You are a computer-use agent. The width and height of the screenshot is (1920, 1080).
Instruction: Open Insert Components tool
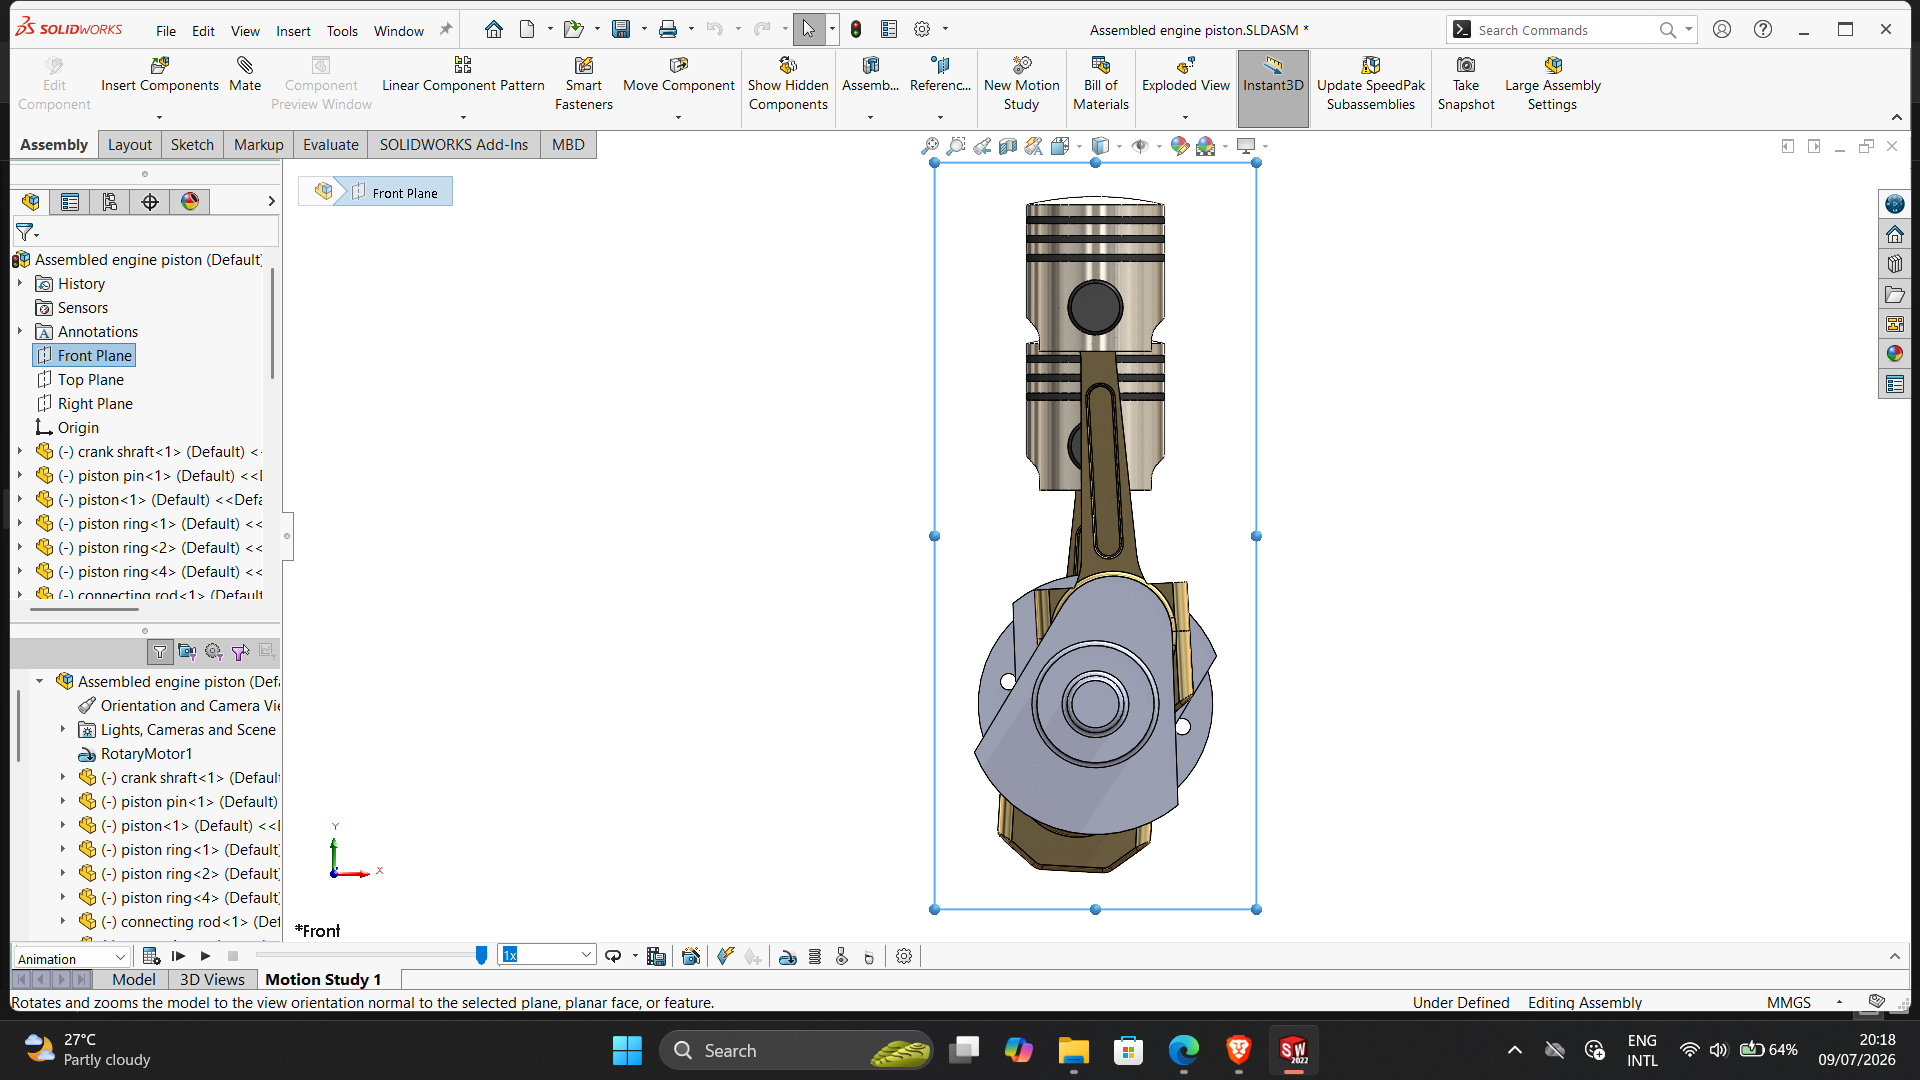tap(160, 75)
